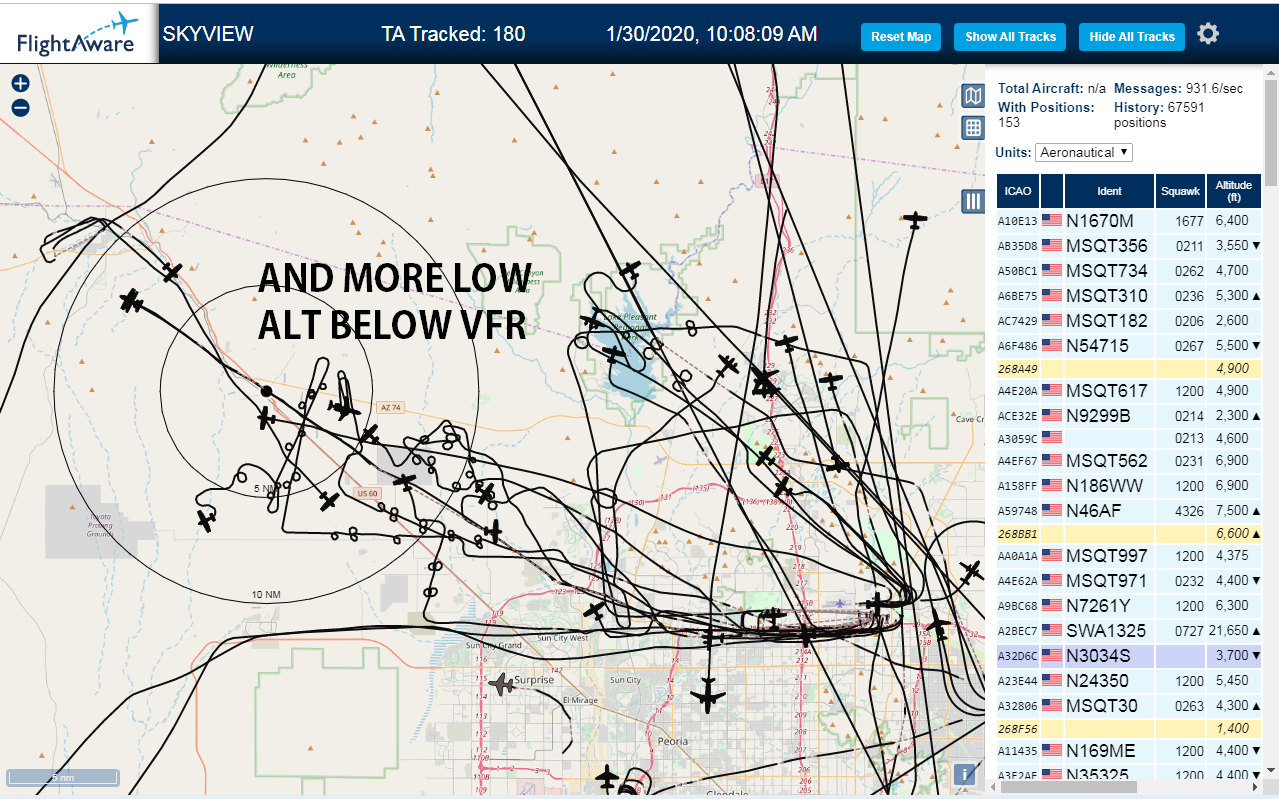This screenshot has width=1279, height=799.
Task: Click the date and time display
Action: 711,34
